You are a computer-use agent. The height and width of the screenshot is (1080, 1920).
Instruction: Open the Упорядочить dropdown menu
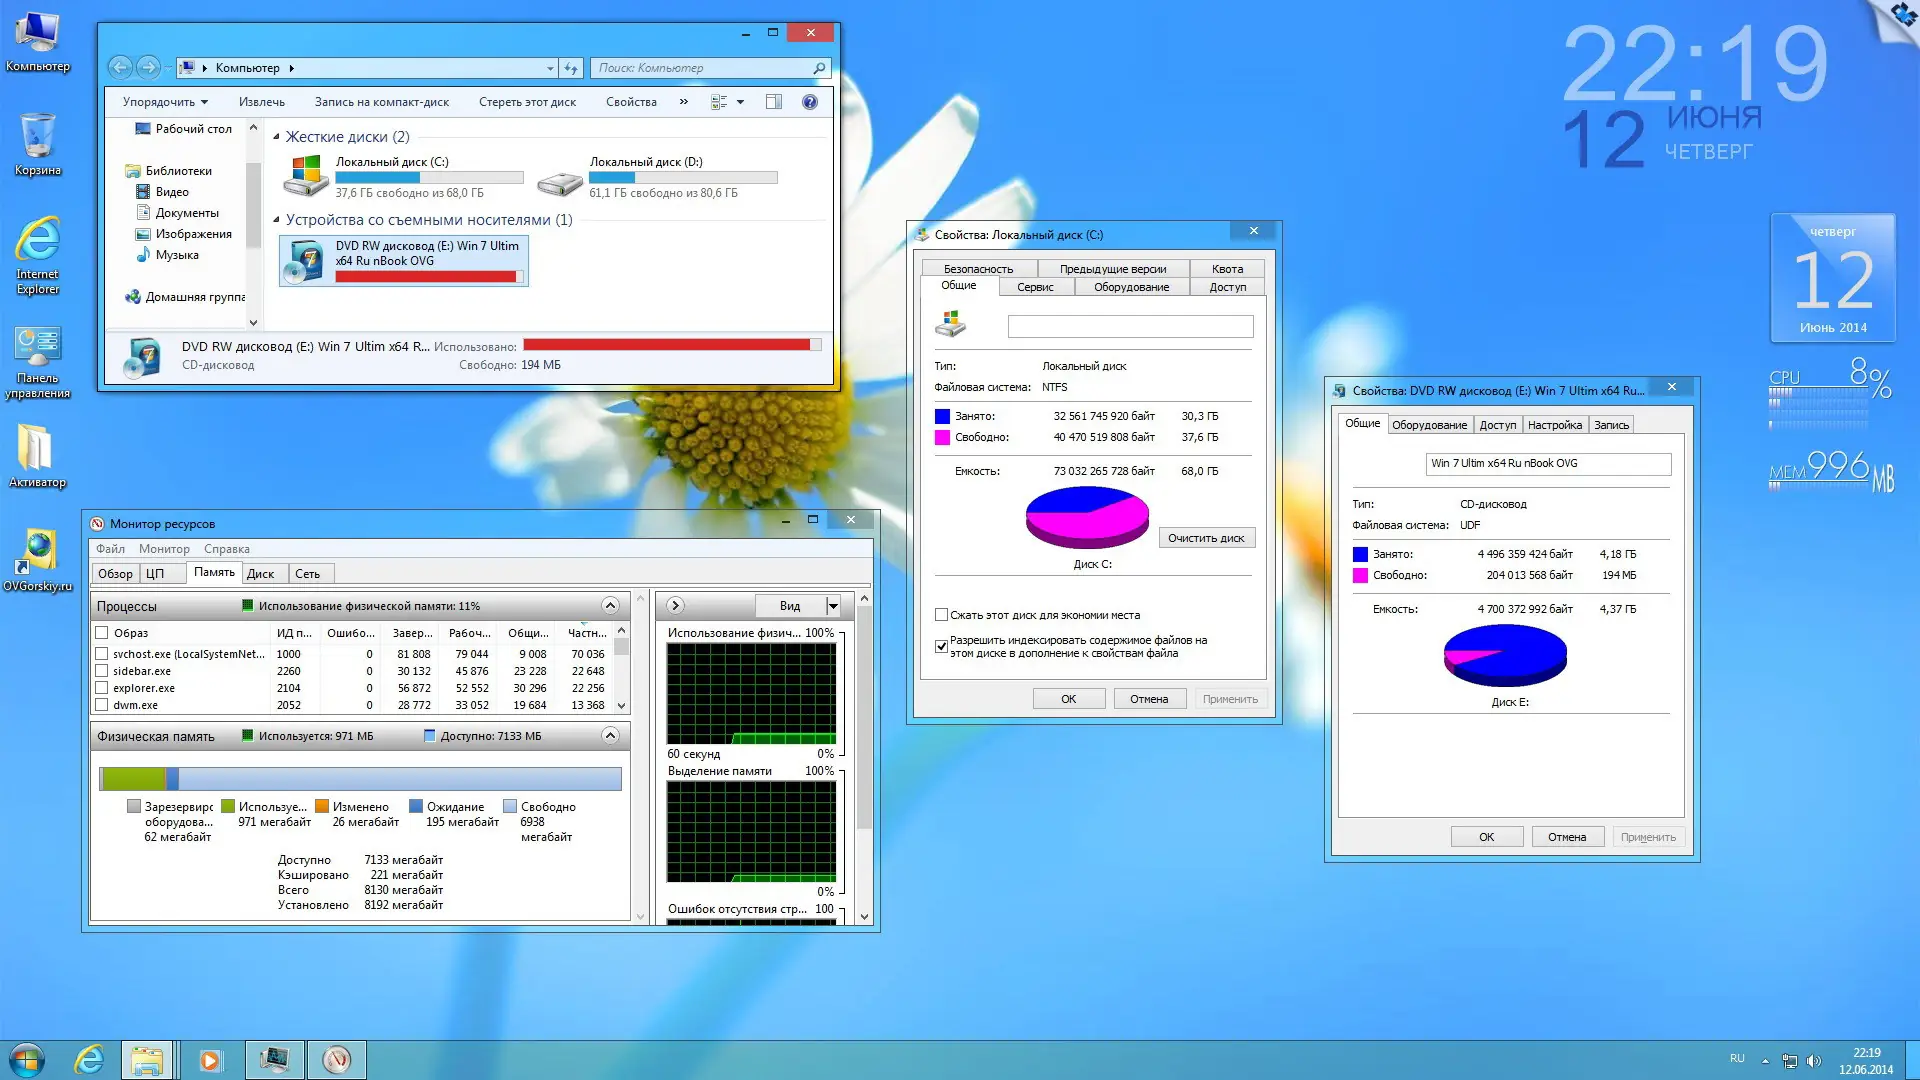point(165,102)
